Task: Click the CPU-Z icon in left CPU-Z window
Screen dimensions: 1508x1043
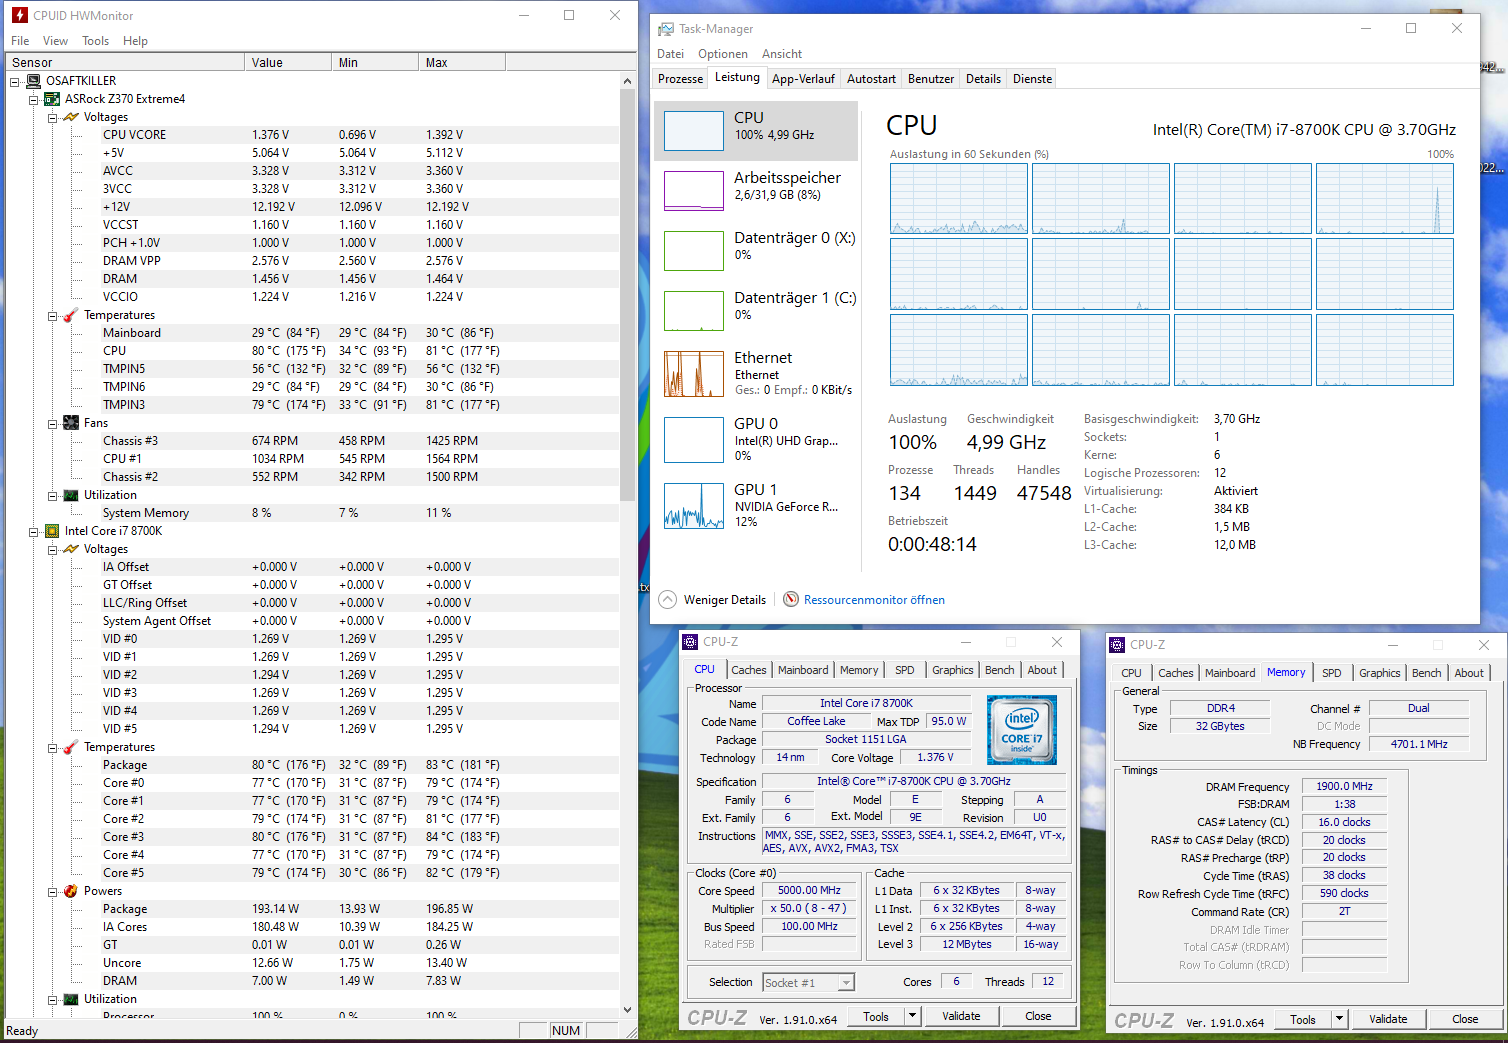Action: [690, 642]
